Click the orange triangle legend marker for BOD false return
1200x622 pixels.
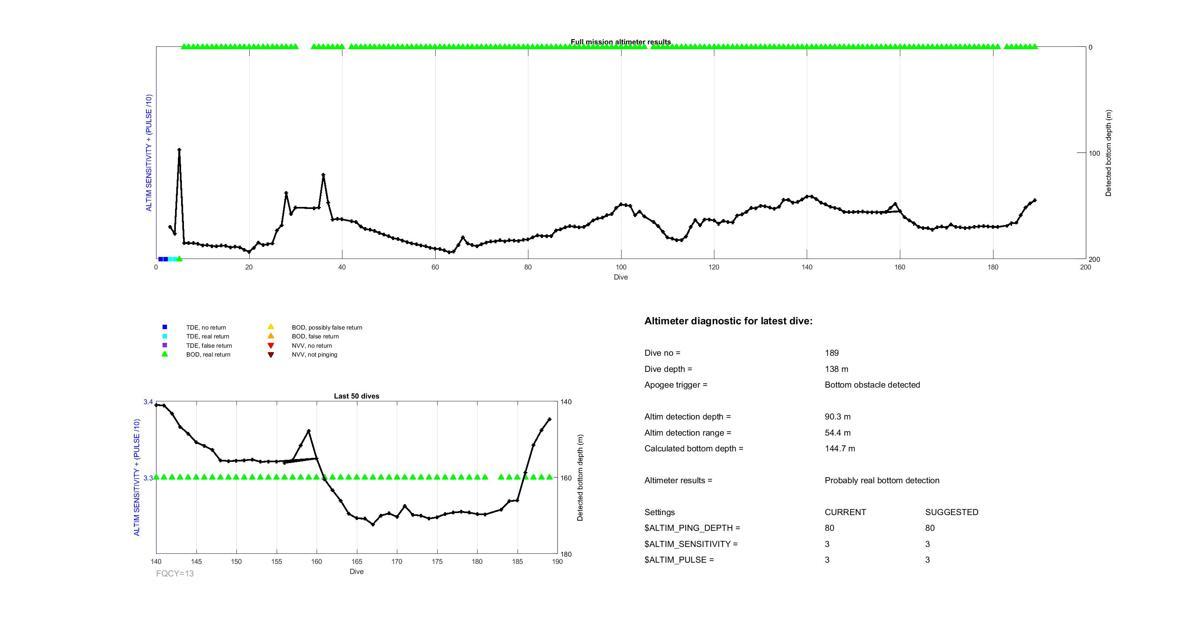click(x=271, y=336)
